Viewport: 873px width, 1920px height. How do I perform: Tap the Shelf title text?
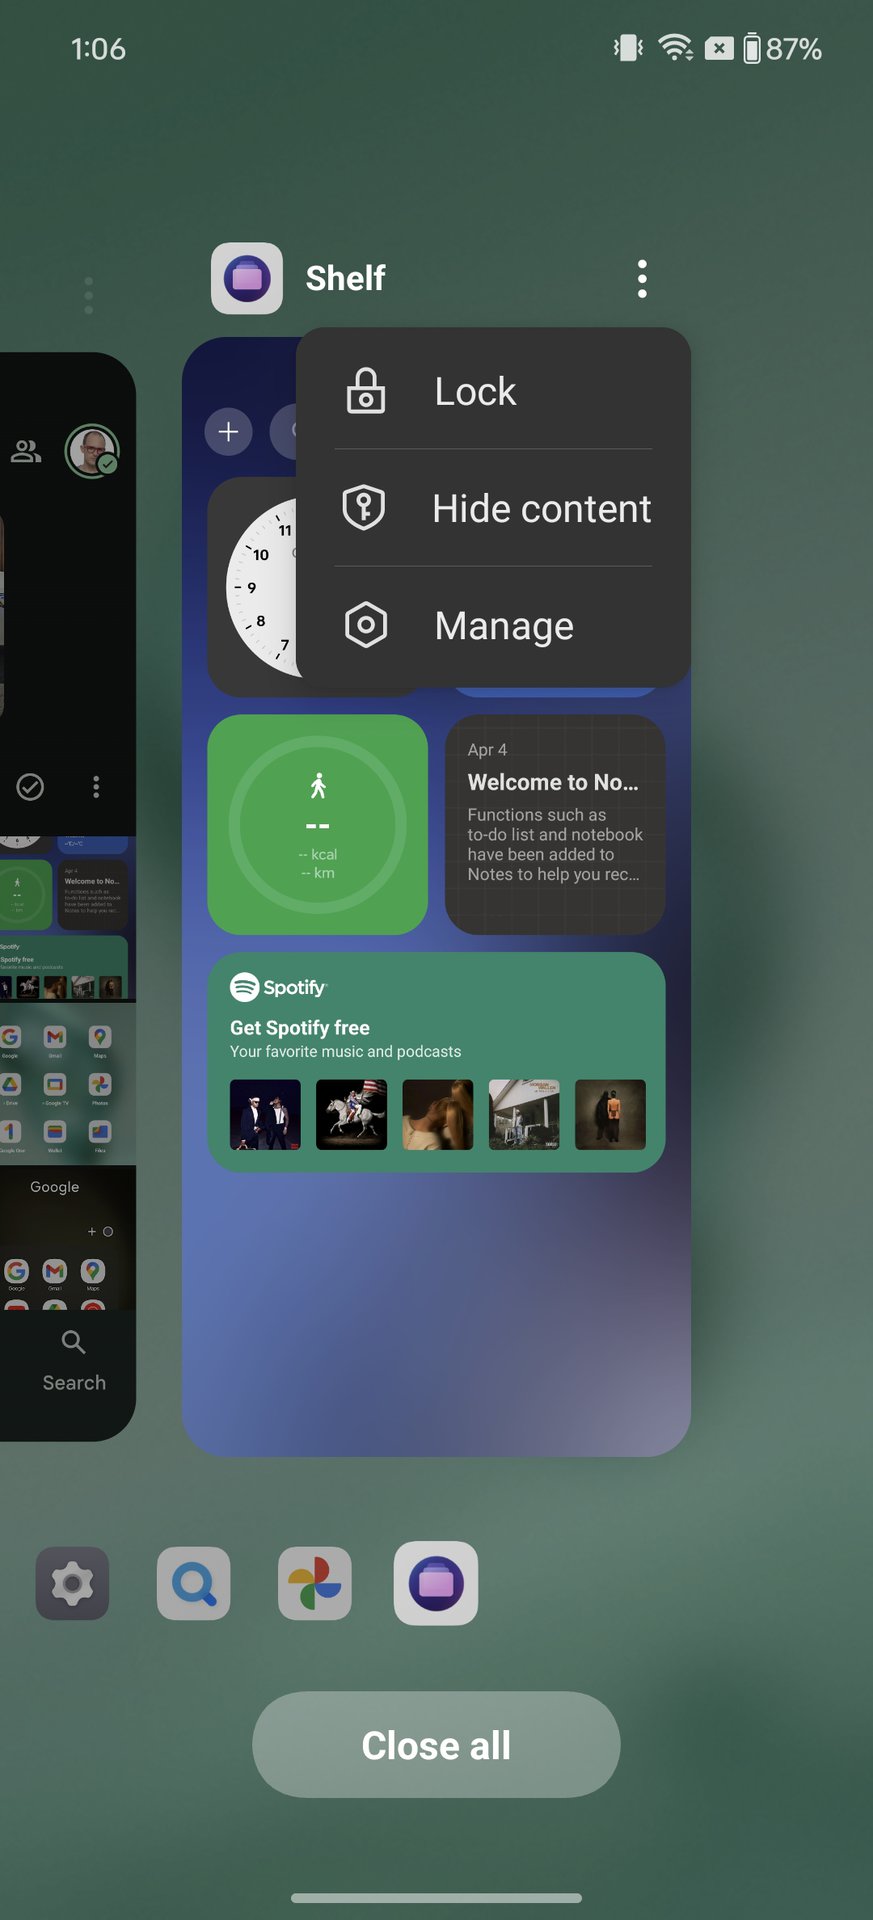click(345, 278)
